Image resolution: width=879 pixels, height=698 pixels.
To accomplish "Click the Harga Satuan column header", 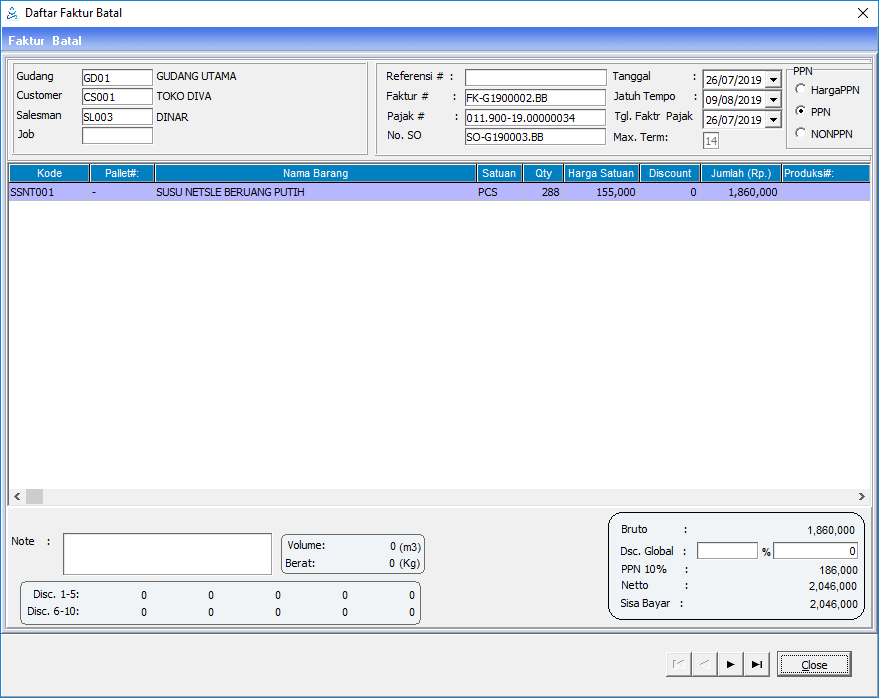I will [601, 173].
